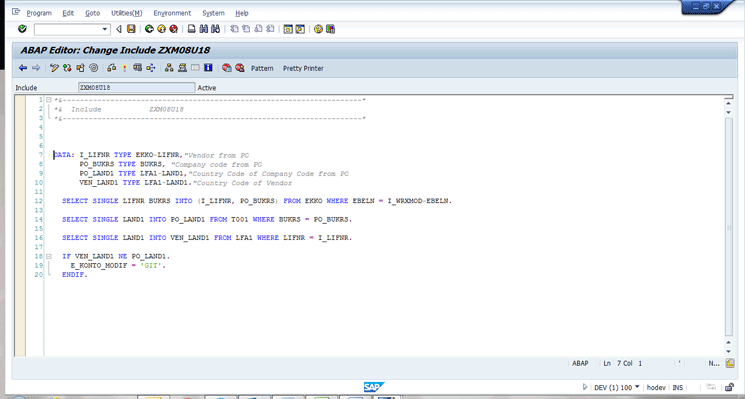The height and width of the screenshot is (399, 745).
Task: Open the System menu
Action: 213,13
